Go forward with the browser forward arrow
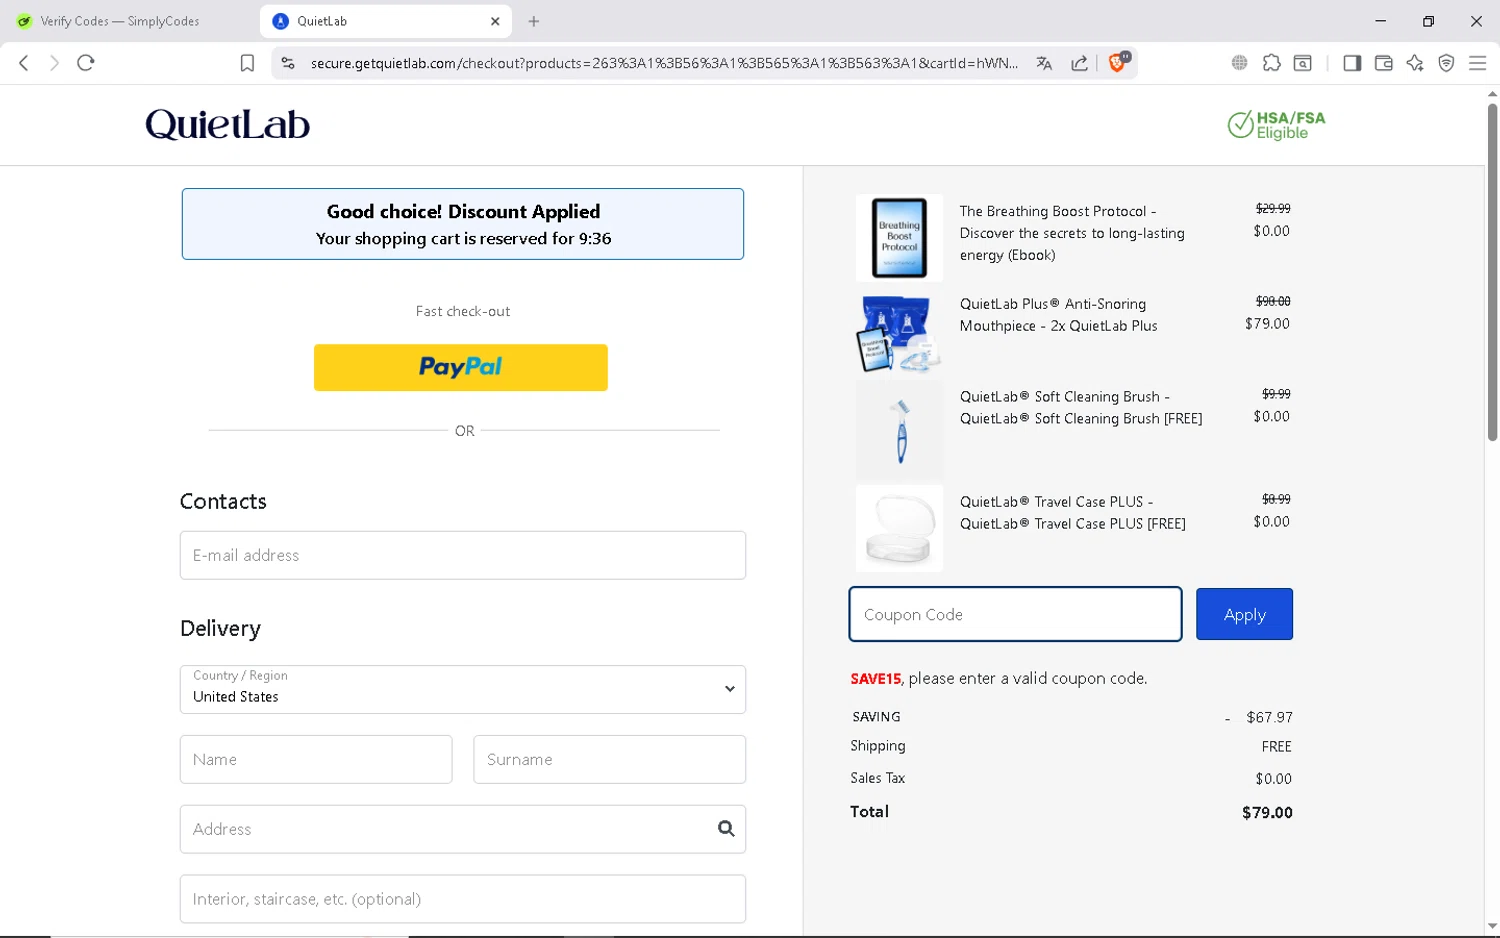1500x938 pixels. [x=54, y=63]
